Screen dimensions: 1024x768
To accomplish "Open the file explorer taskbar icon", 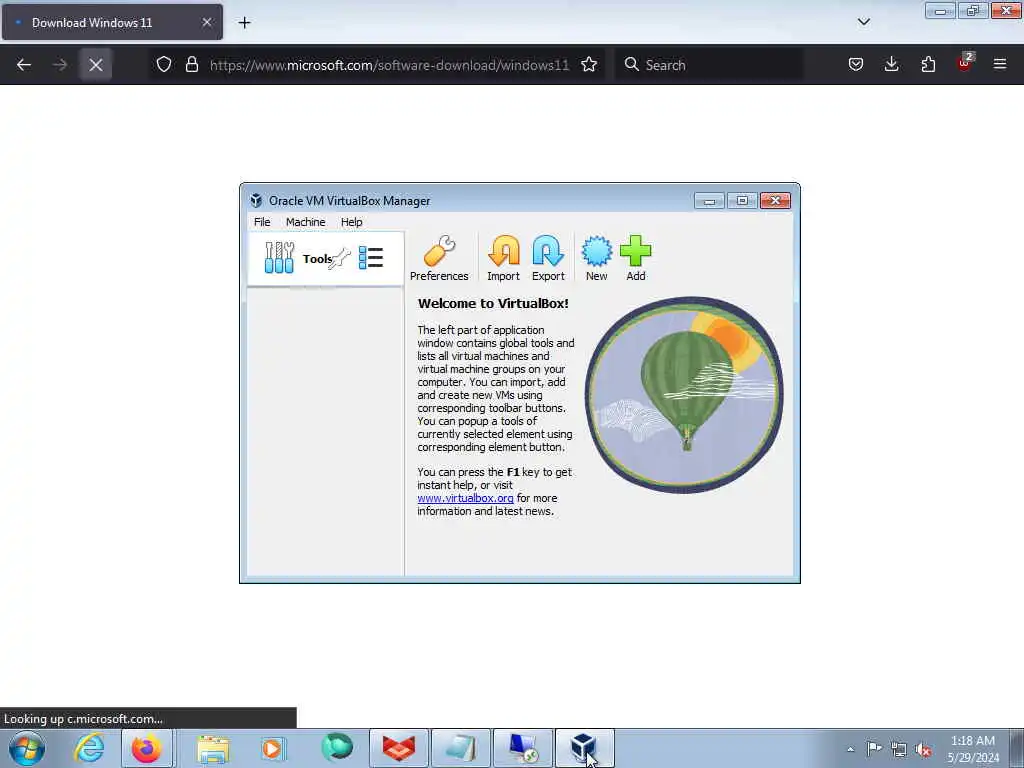I will [213, 748].
